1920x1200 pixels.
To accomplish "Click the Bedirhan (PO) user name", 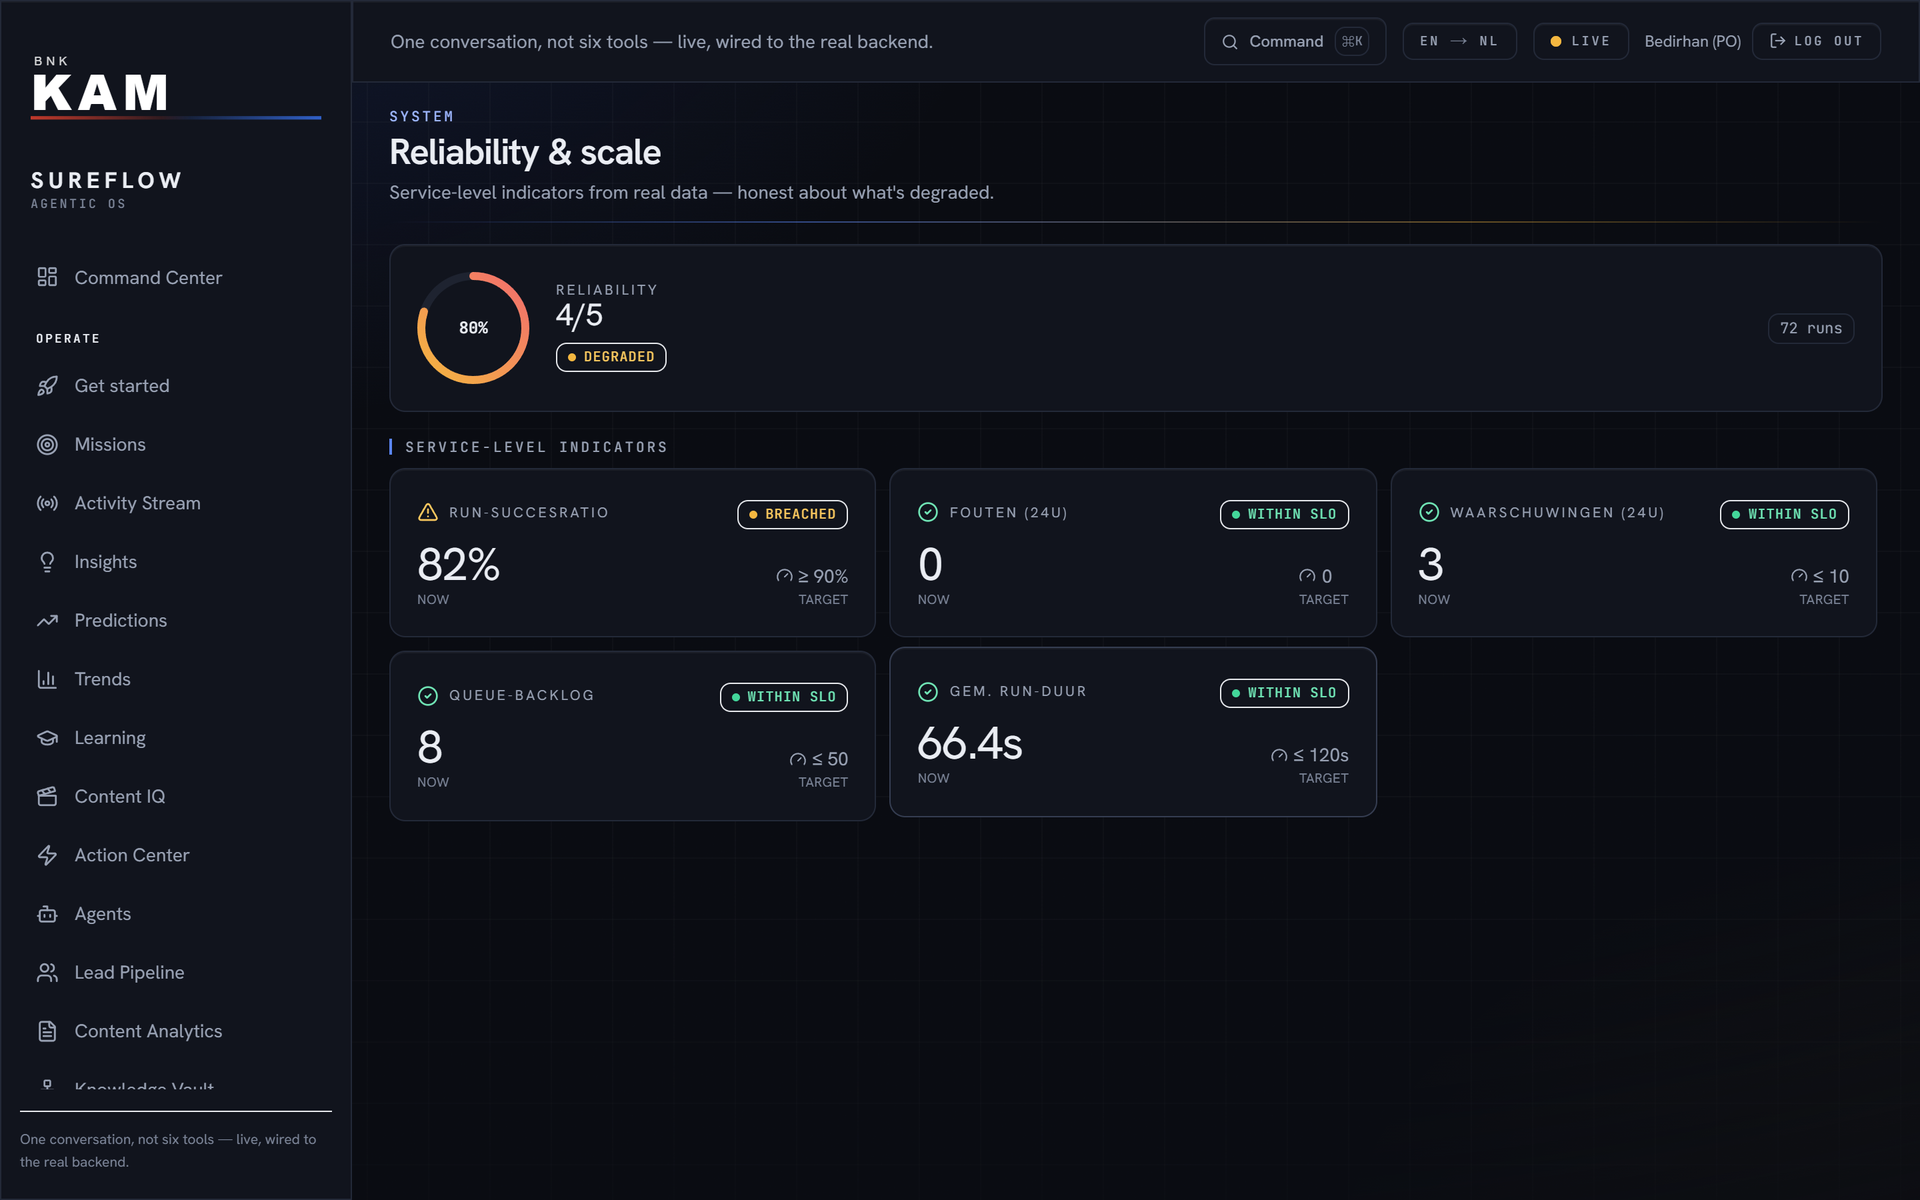I will (x=1692, y=41).
